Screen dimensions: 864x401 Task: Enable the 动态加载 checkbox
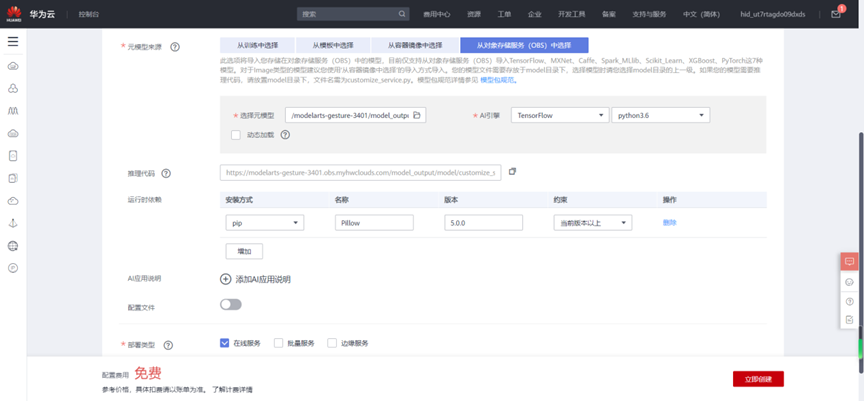pyautogui.click(x=236, y=134)
